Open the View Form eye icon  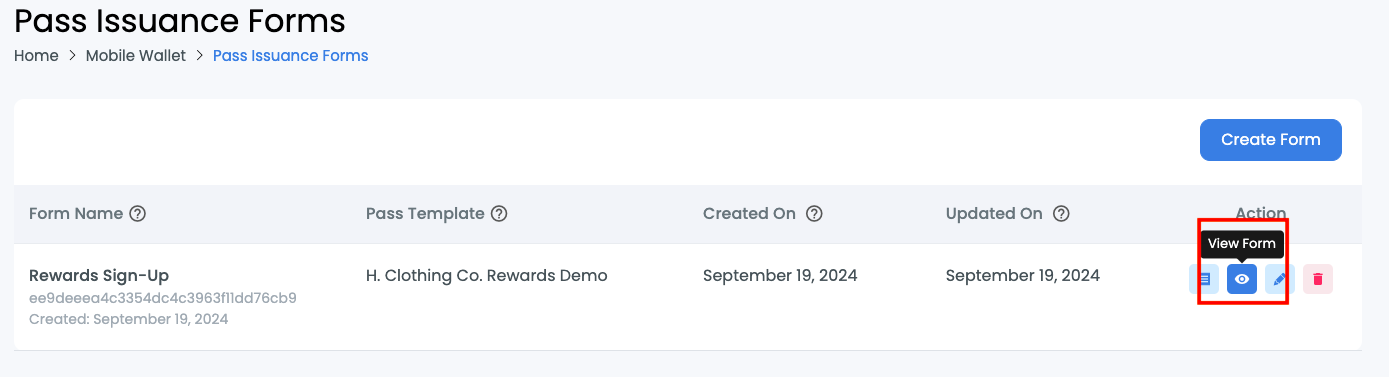coord(1242,279)
